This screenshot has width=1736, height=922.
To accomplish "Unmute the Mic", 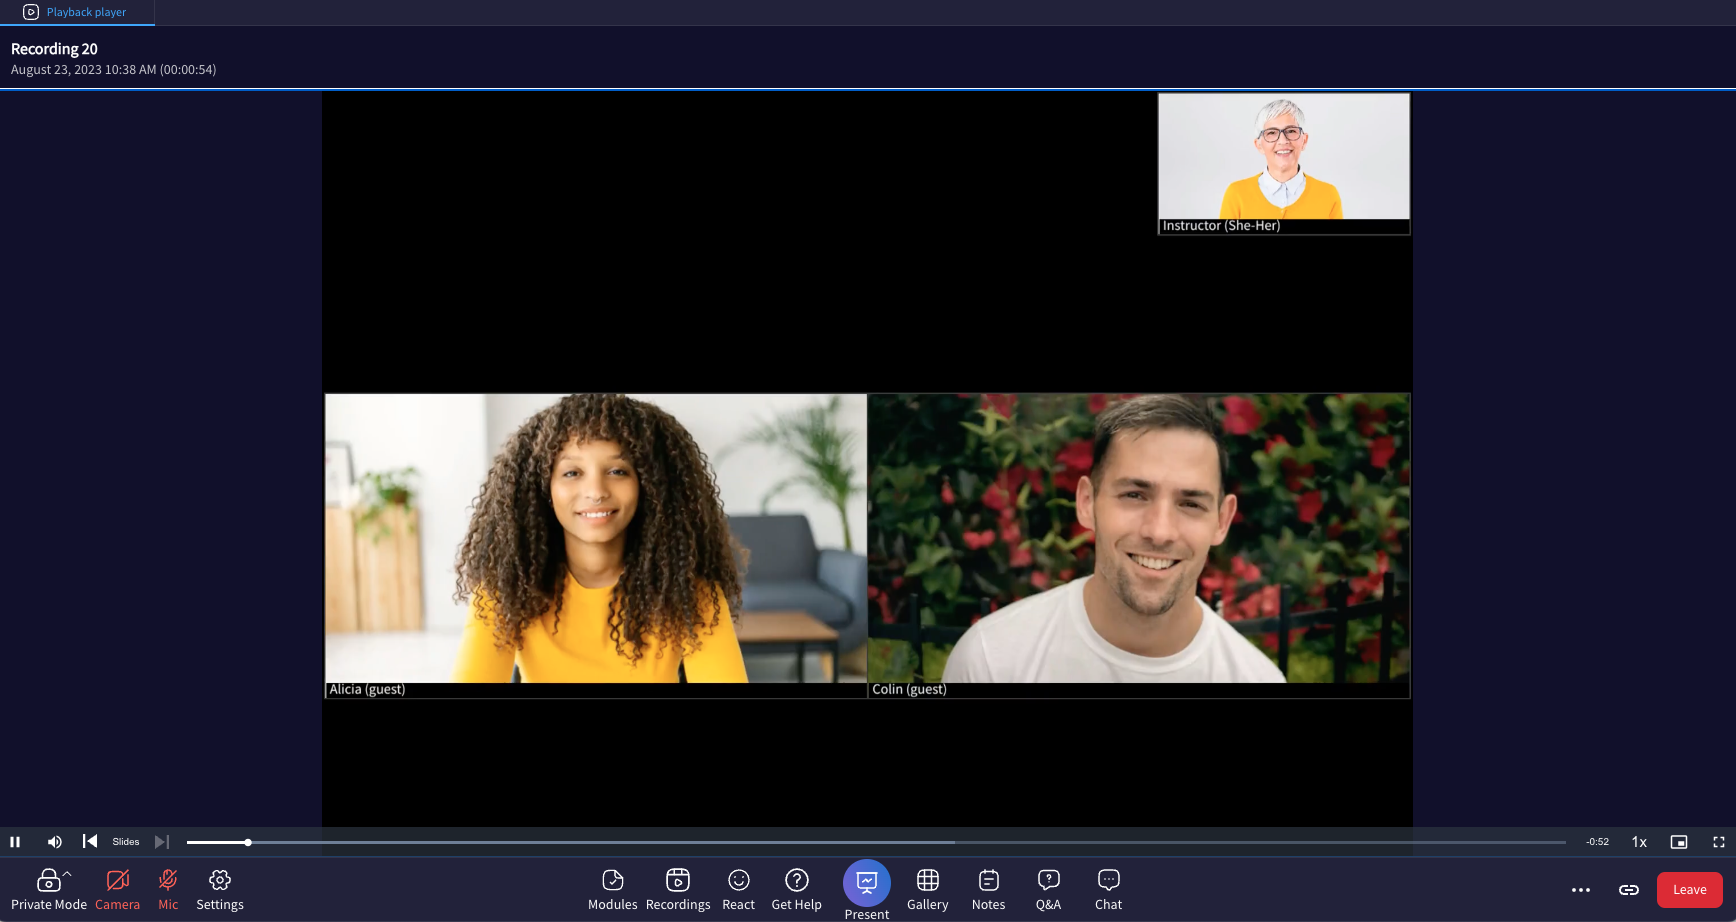I will (167, 889).
